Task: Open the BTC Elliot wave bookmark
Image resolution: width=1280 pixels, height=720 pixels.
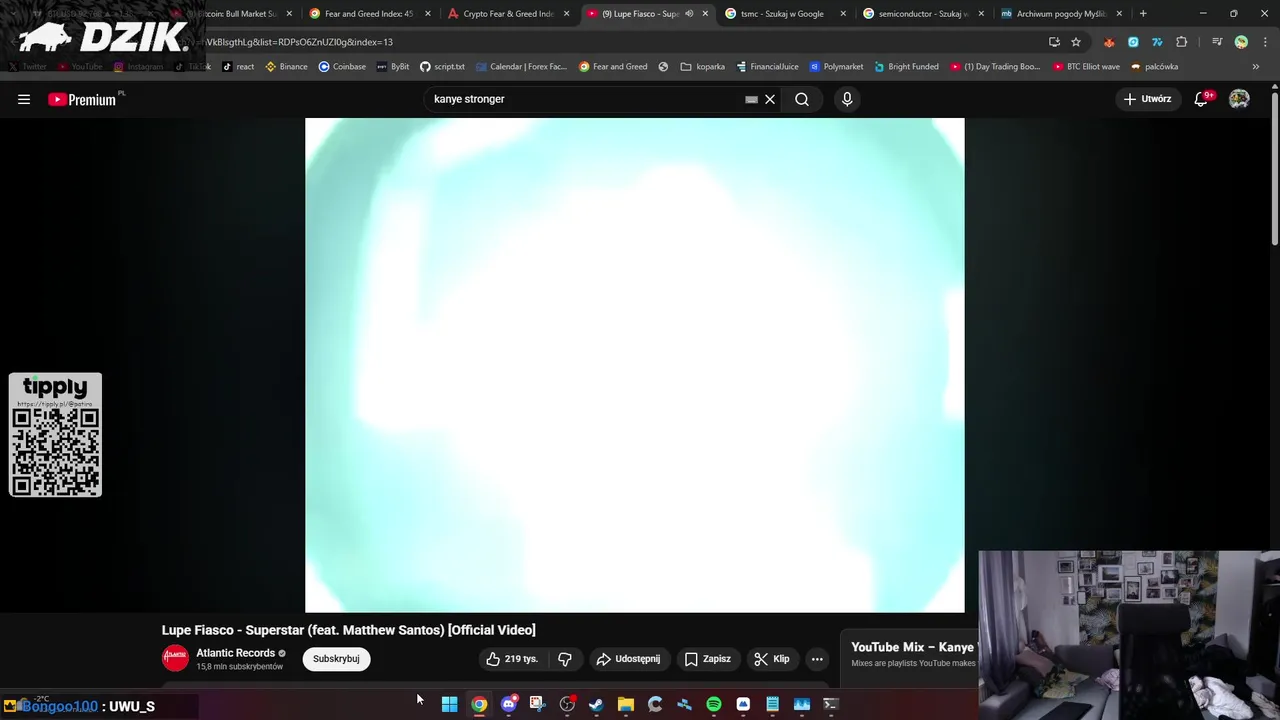Action: (x=1086, y=67)
